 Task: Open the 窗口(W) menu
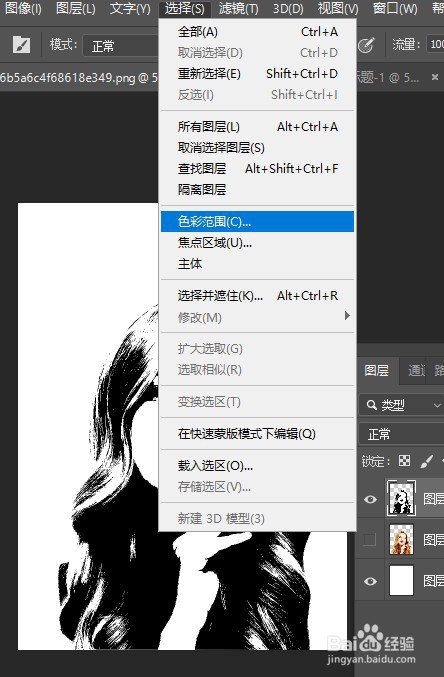(x=395, y=8)
